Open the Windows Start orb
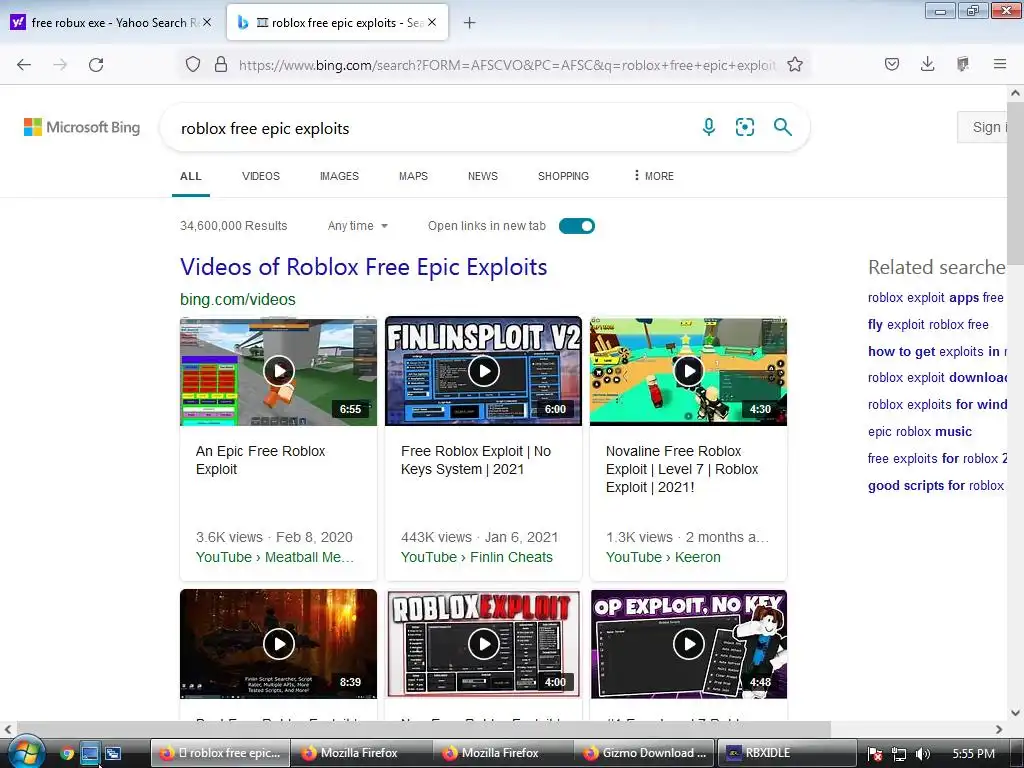1024x768 pixels. point(26,753)
